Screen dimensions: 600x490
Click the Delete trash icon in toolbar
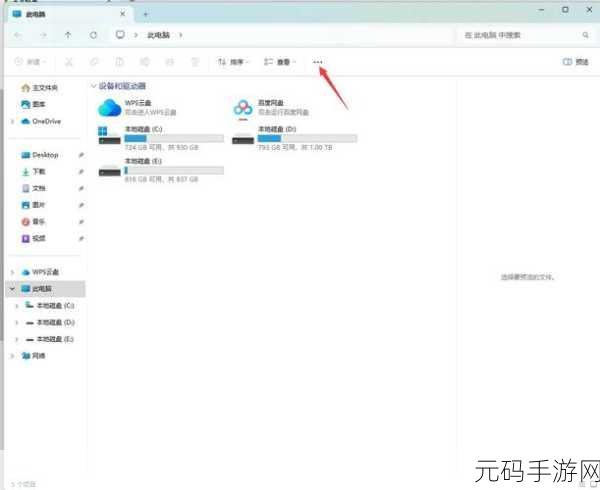pos(195,62)
